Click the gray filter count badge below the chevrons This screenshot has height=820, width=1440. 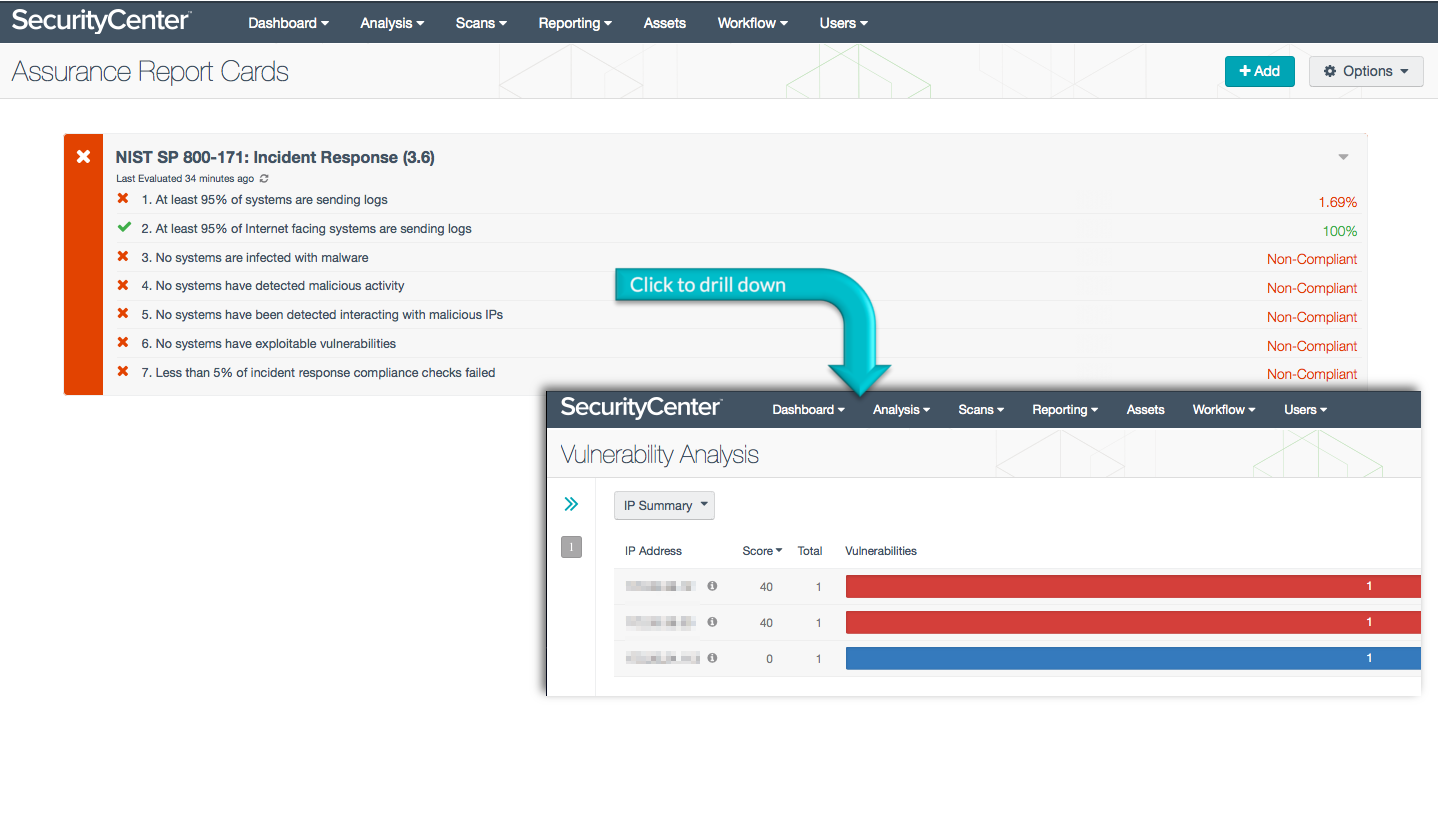click(x=571, y=547)
